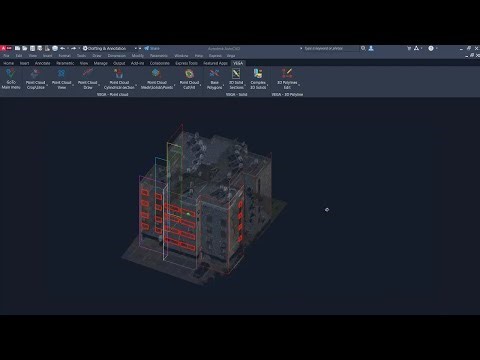Click the Help question mark icon
Screen dimensions: 480x360
tap(431, 49)
